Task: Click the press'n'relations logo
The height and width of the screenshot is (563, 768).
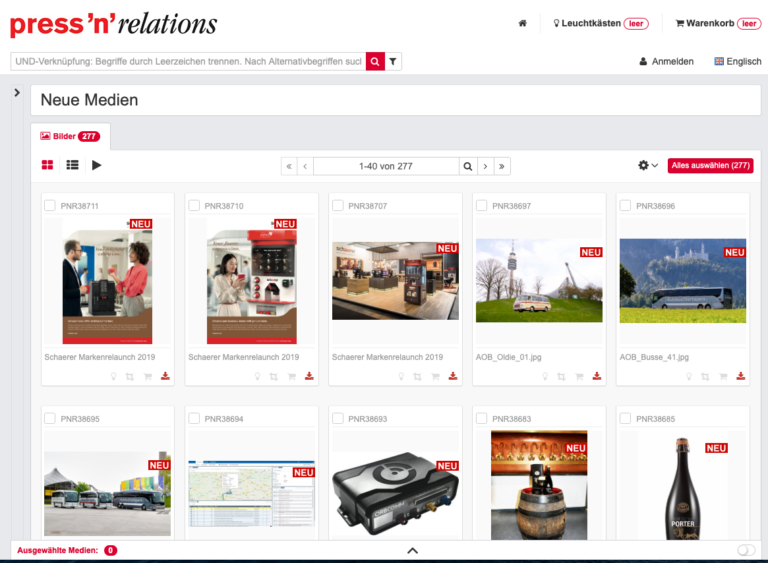Action: (x=113, y=24)
